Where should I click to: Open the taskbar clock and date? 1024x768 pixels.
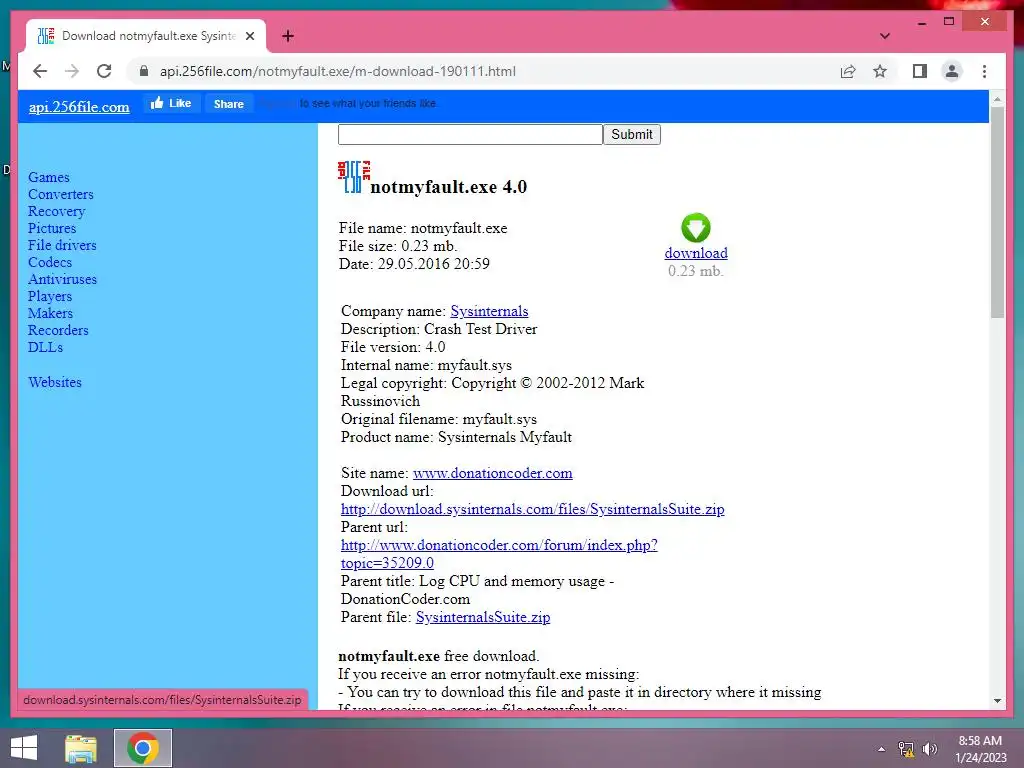click(x=980, y=749)
